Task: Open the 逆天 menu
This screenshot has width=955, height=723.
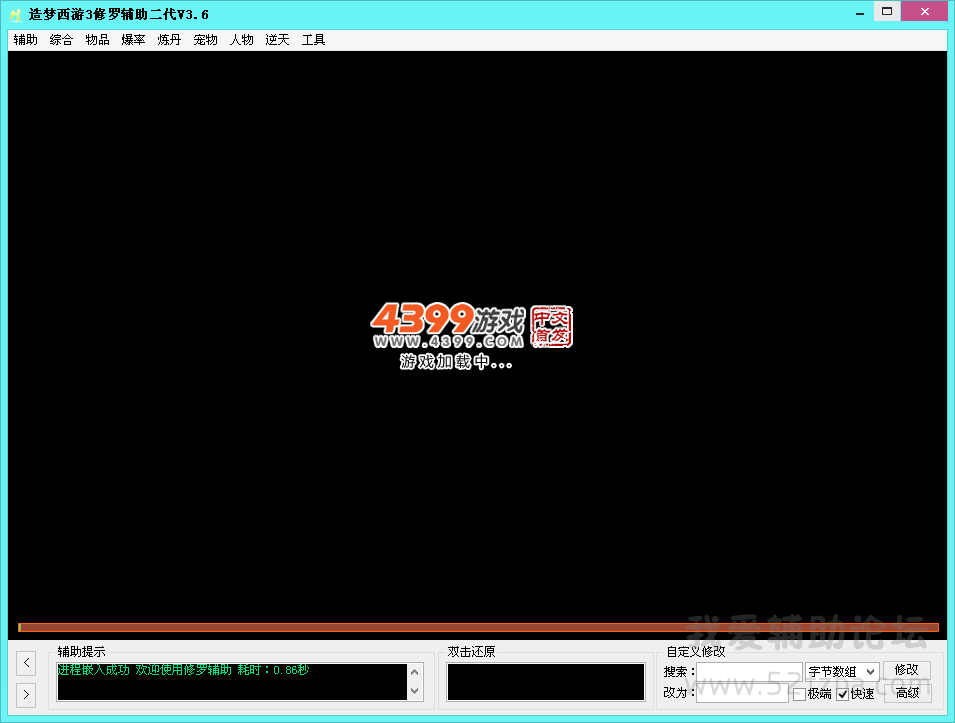Action: click(x=277, y=40)
